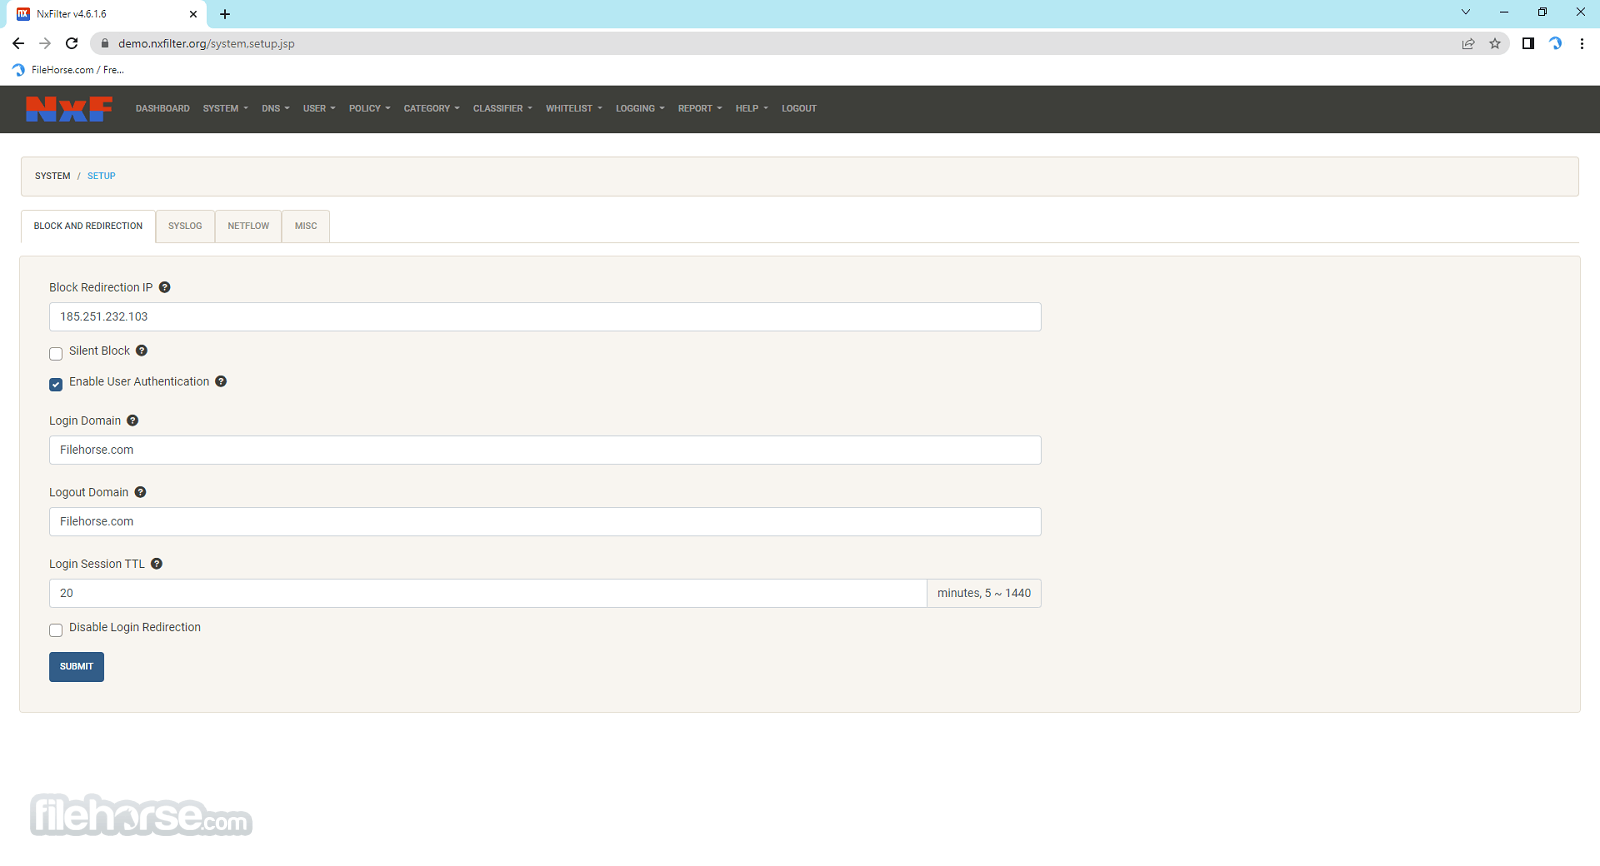Viewport: 1600px width, 866px height.
Task: Uncheck Enable User Authentication
Action: click(x=56, y=385)
